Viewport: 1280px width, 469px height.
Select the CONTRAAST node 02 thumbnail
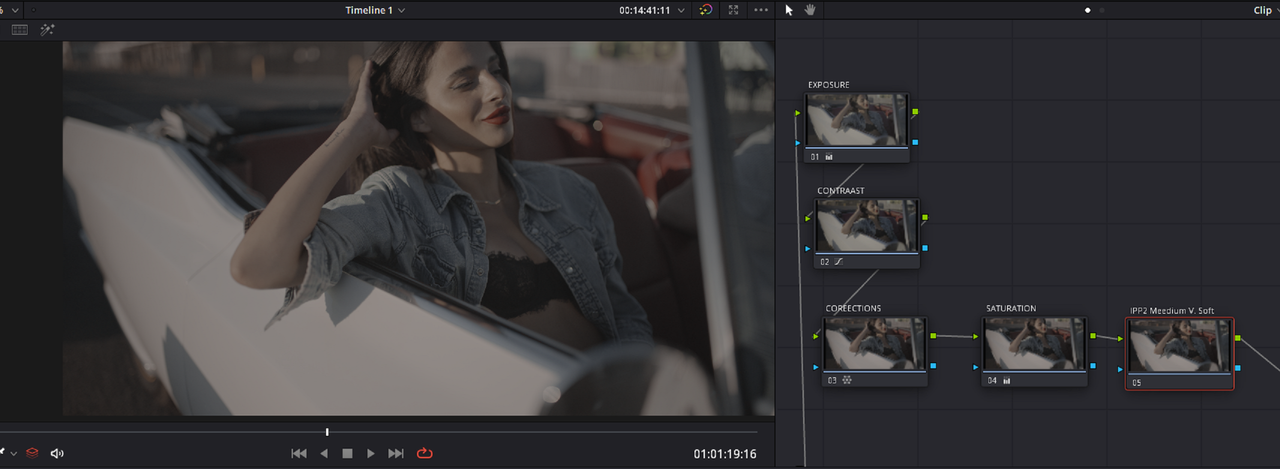coord(867,225)
